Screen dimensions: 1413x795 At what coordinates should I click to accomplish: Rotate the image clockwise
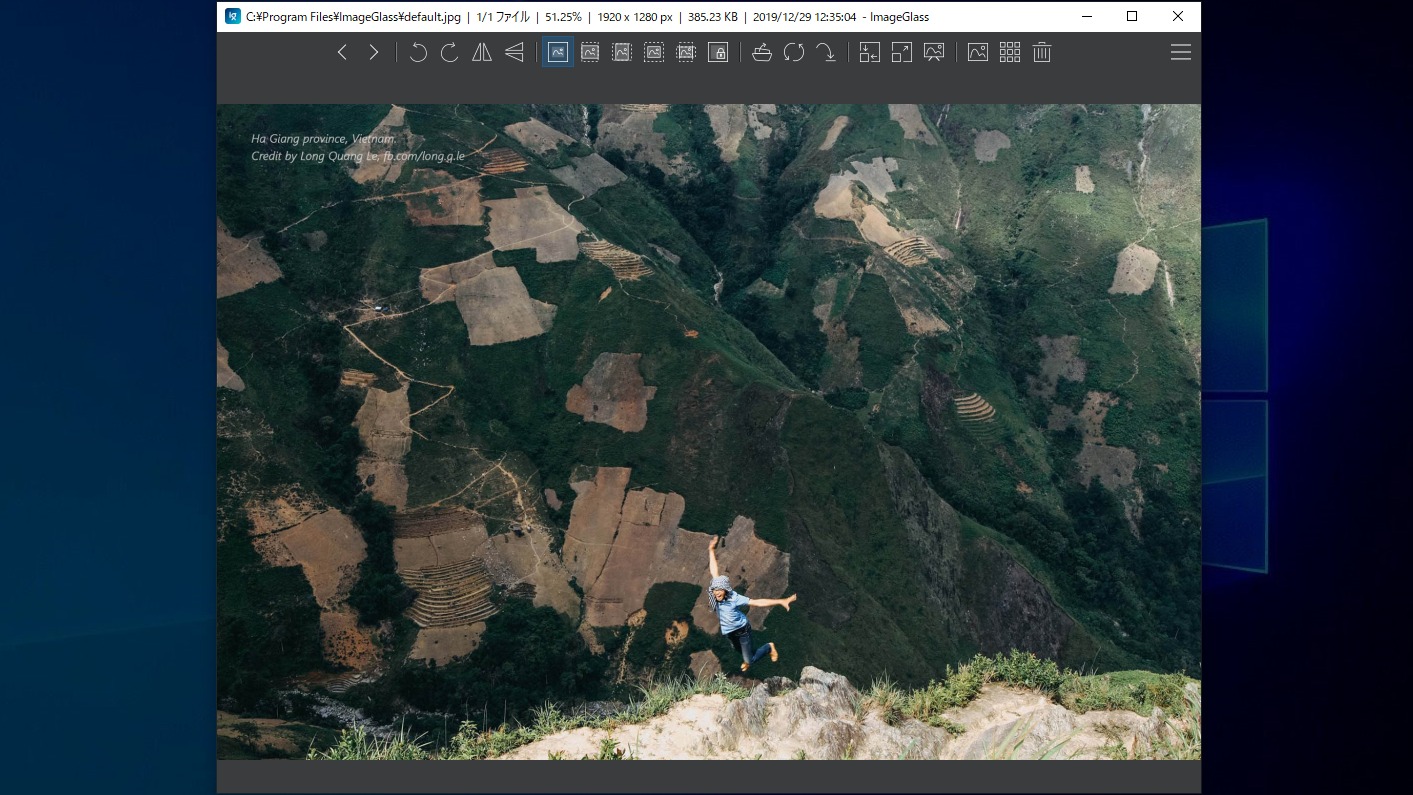click(x=450, y=52)
